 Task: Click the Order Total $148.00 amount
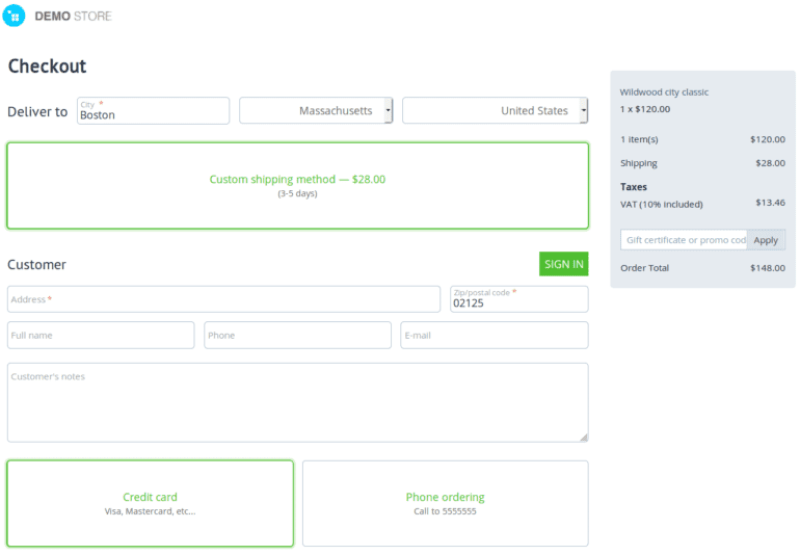click(767, 268)
